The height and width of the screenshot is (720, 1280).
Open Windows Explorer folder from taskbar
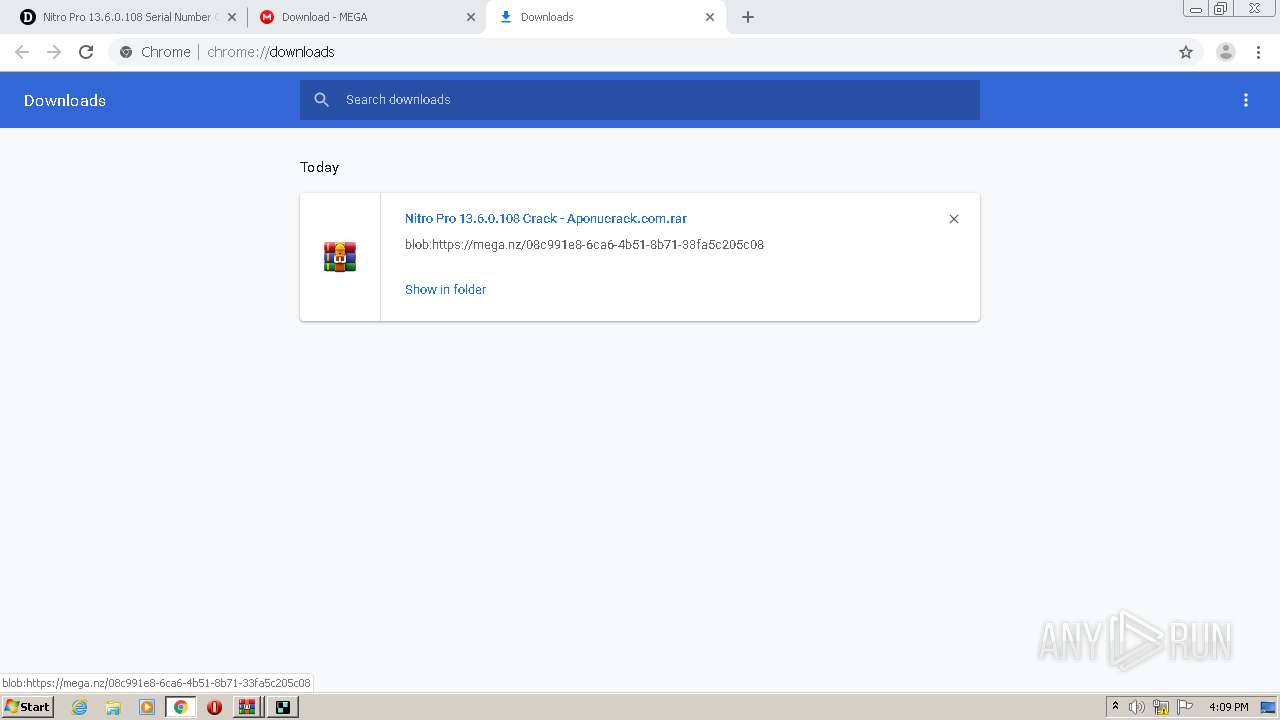pyautogui.click(x=113, y=707)
